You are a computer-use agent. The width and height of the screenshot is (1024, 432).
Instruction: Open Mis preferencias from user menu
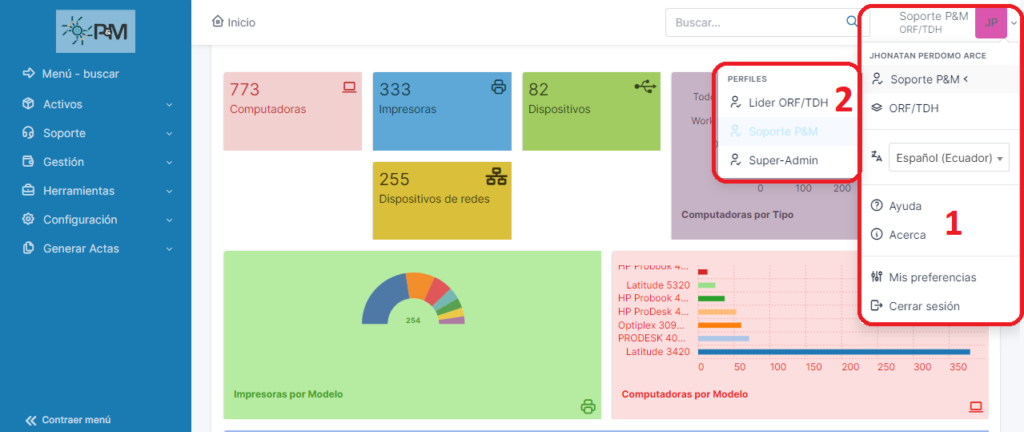click(931, 277)
